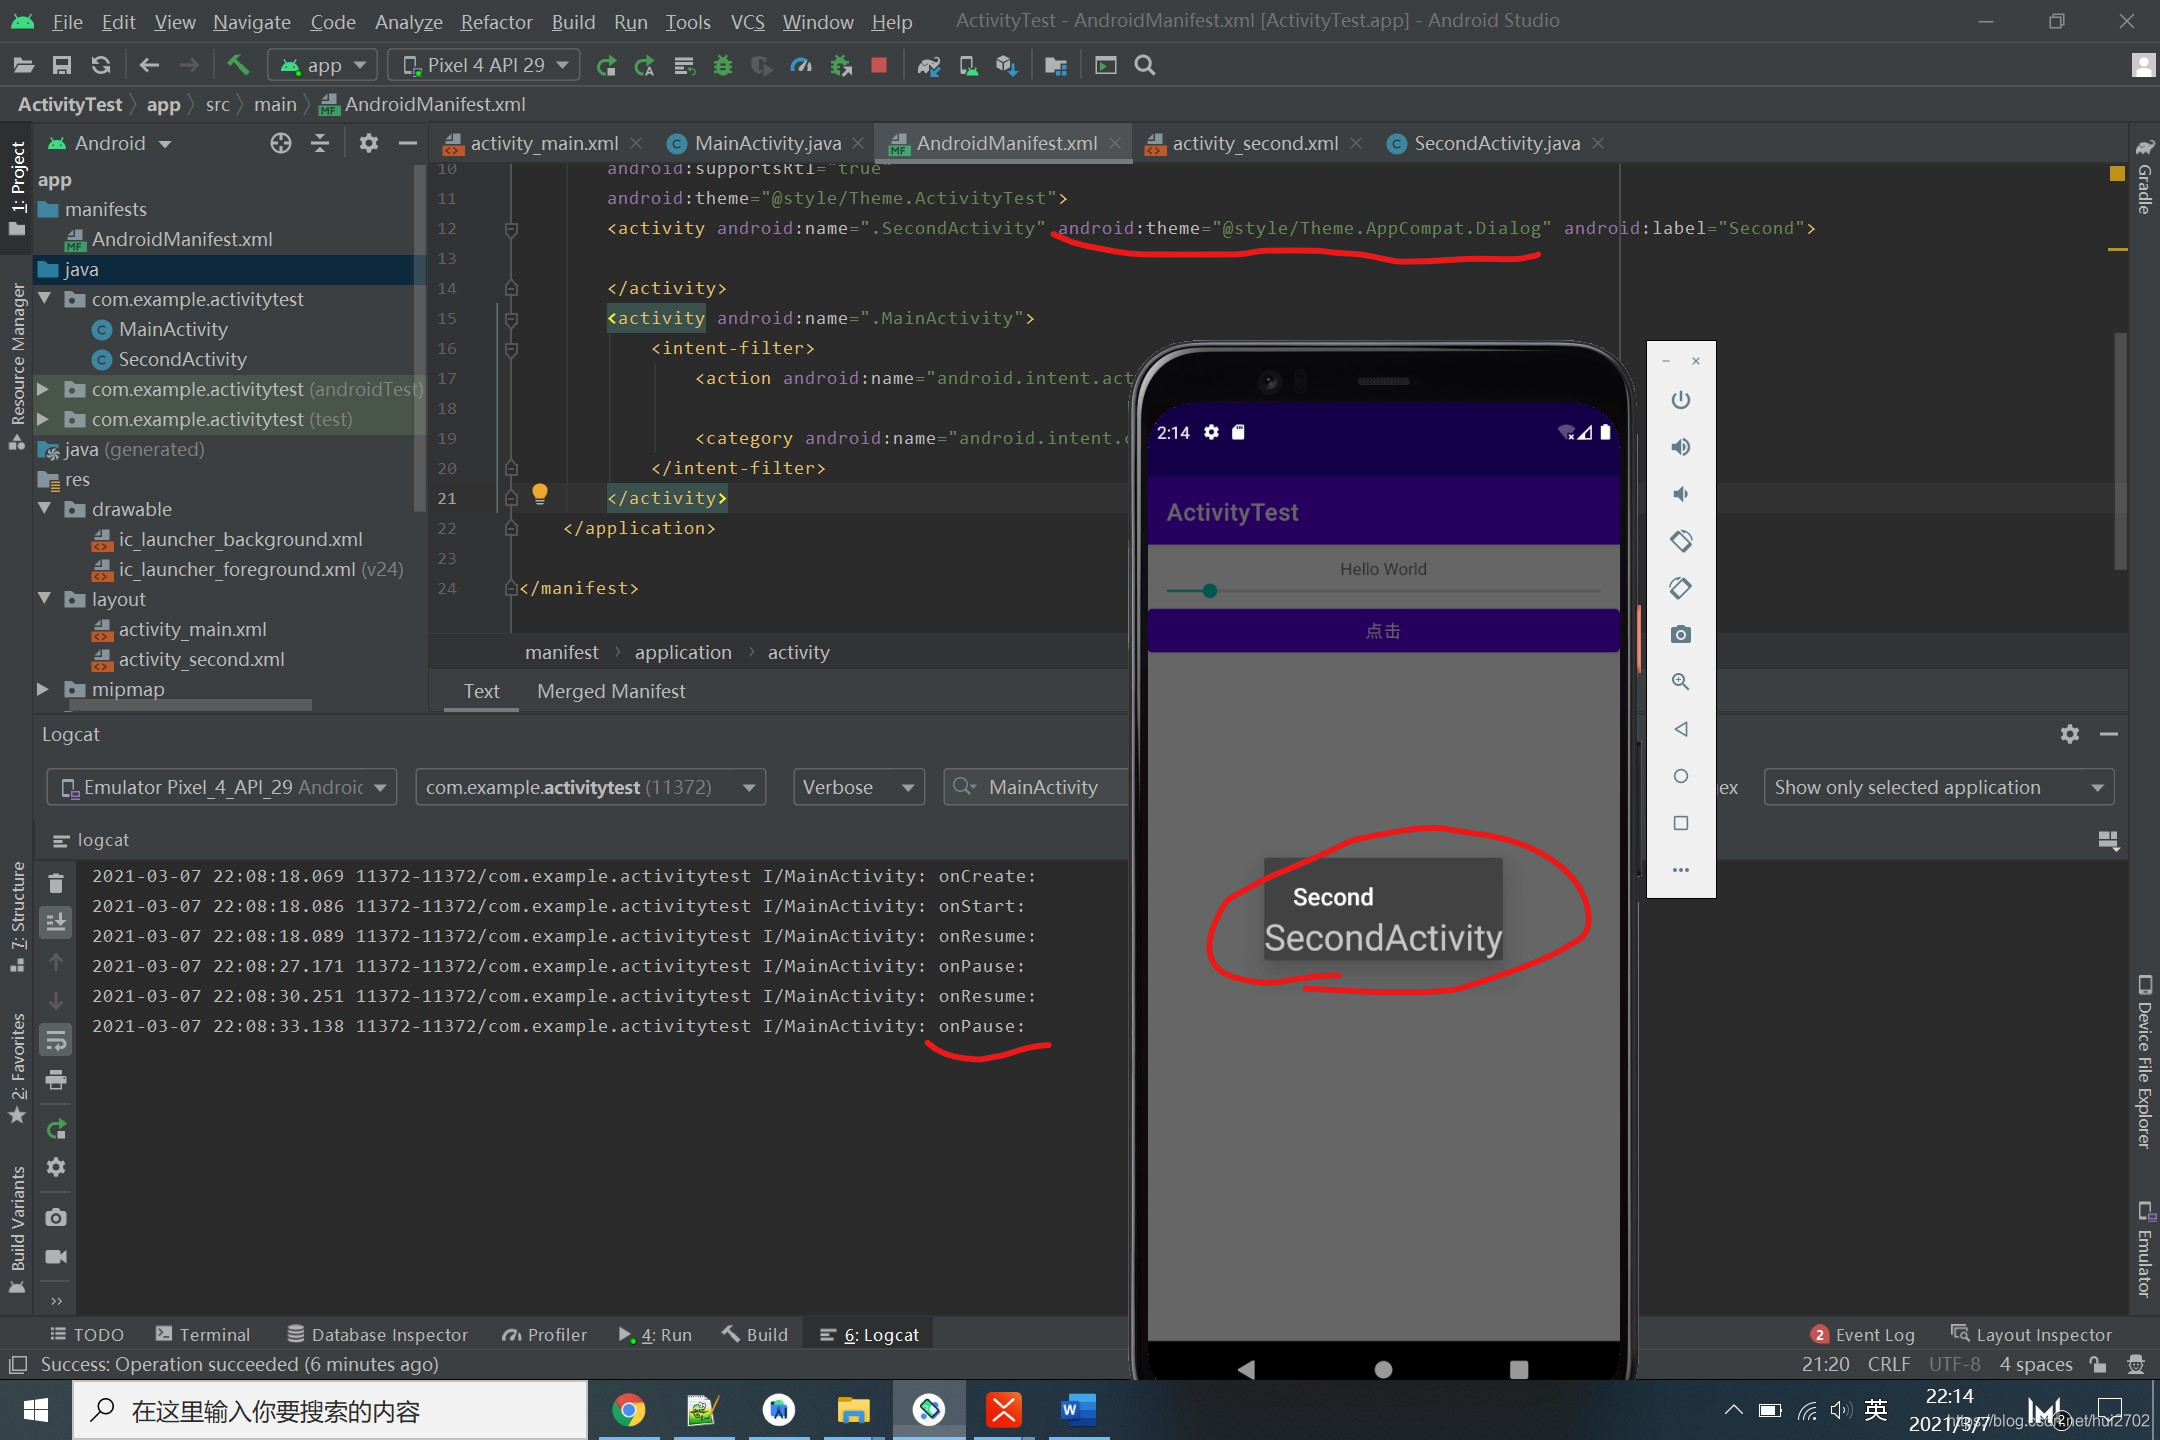Switch to the Merged Manifest tab
The image size is (2160, 1440).
610,691
